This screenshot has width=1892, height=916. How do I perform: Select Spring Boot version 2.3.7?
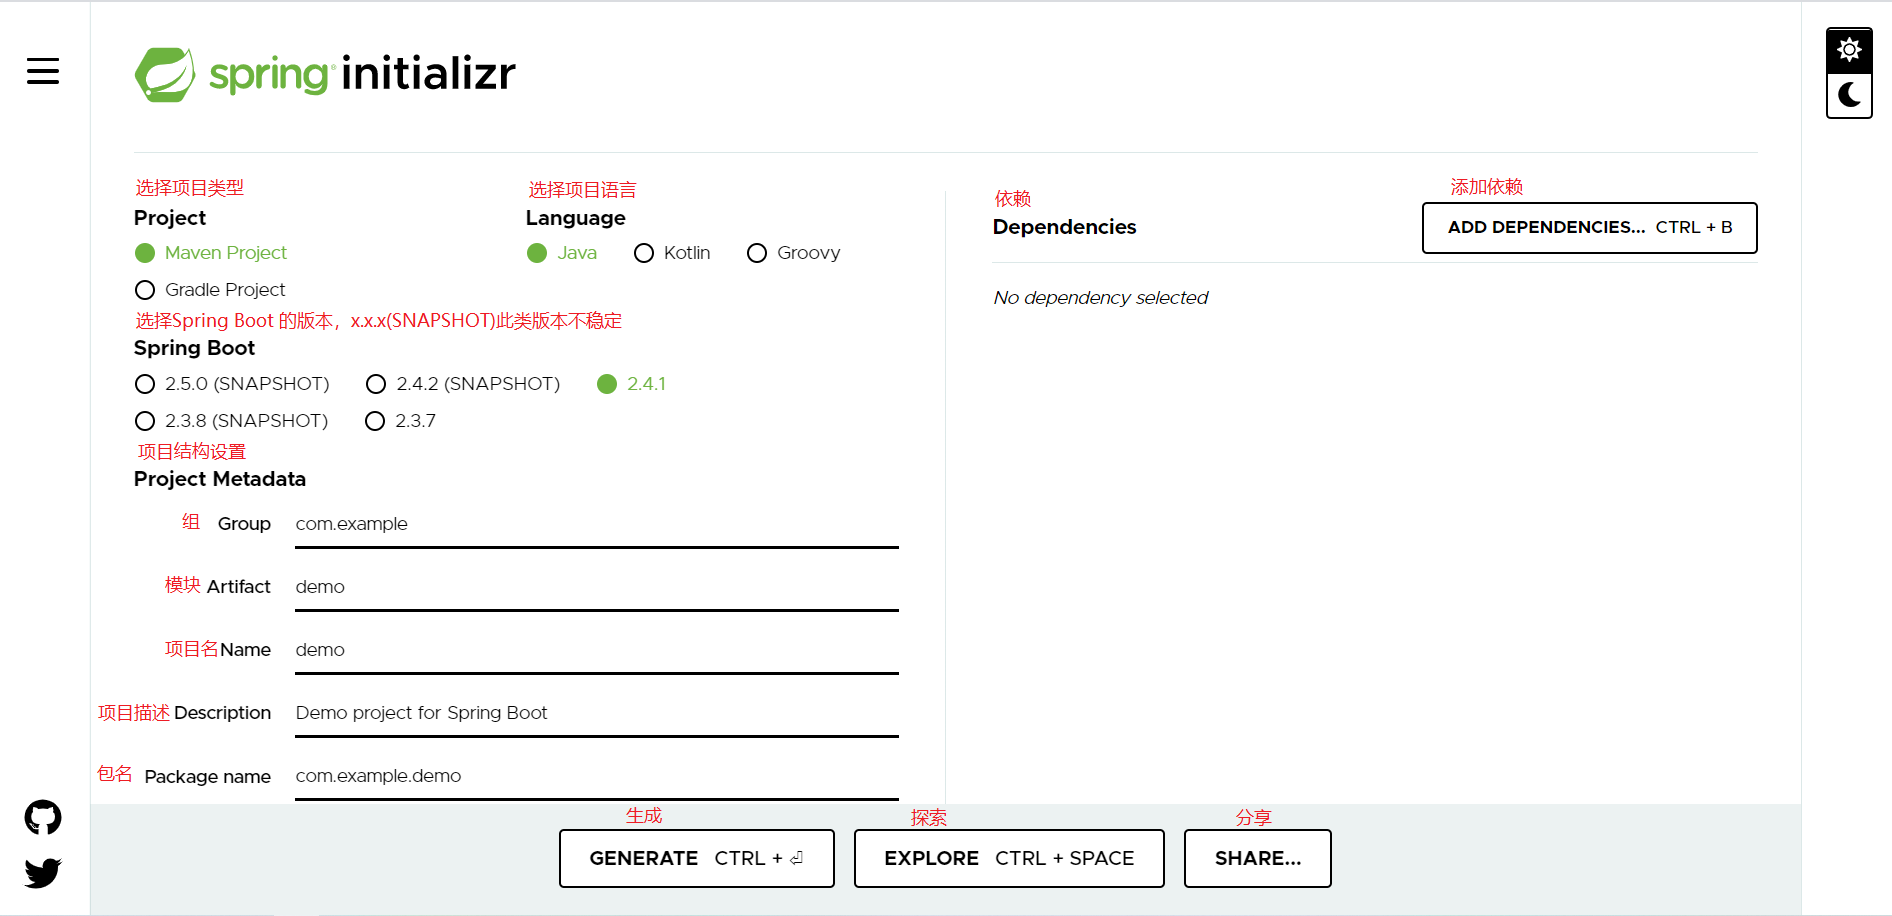[400, 421]
